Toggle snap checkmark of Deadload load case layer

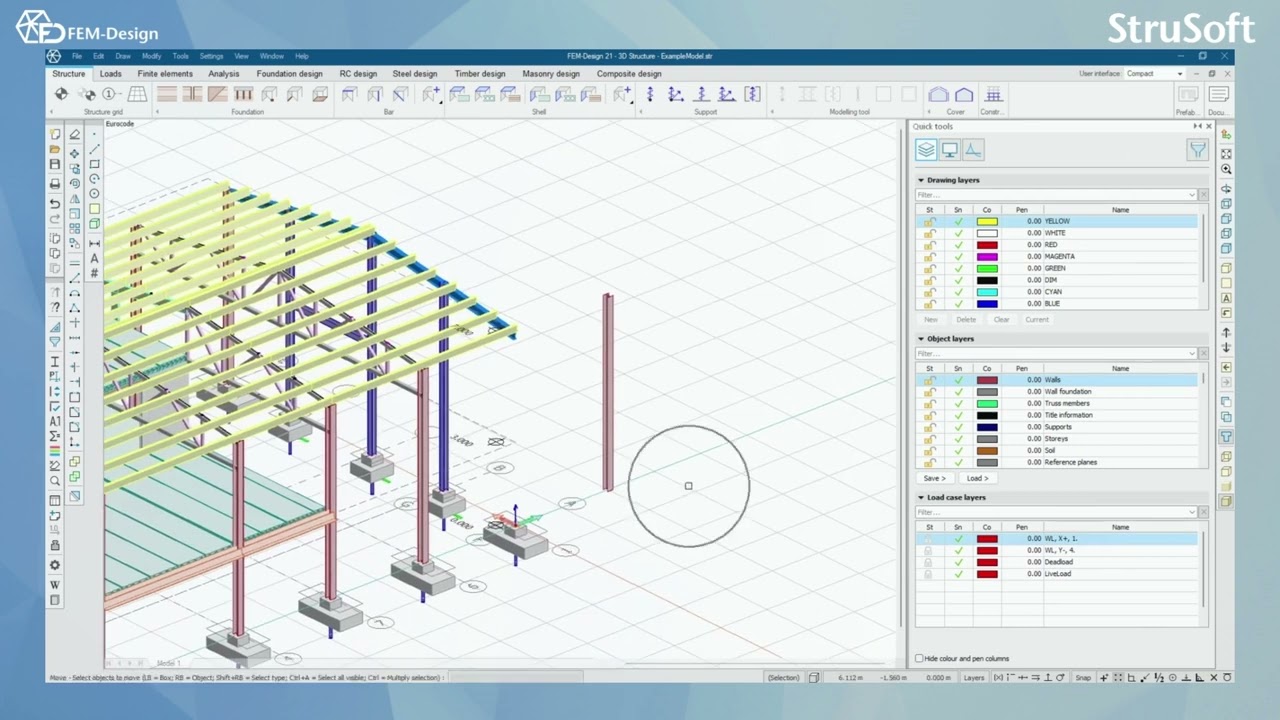958,562
